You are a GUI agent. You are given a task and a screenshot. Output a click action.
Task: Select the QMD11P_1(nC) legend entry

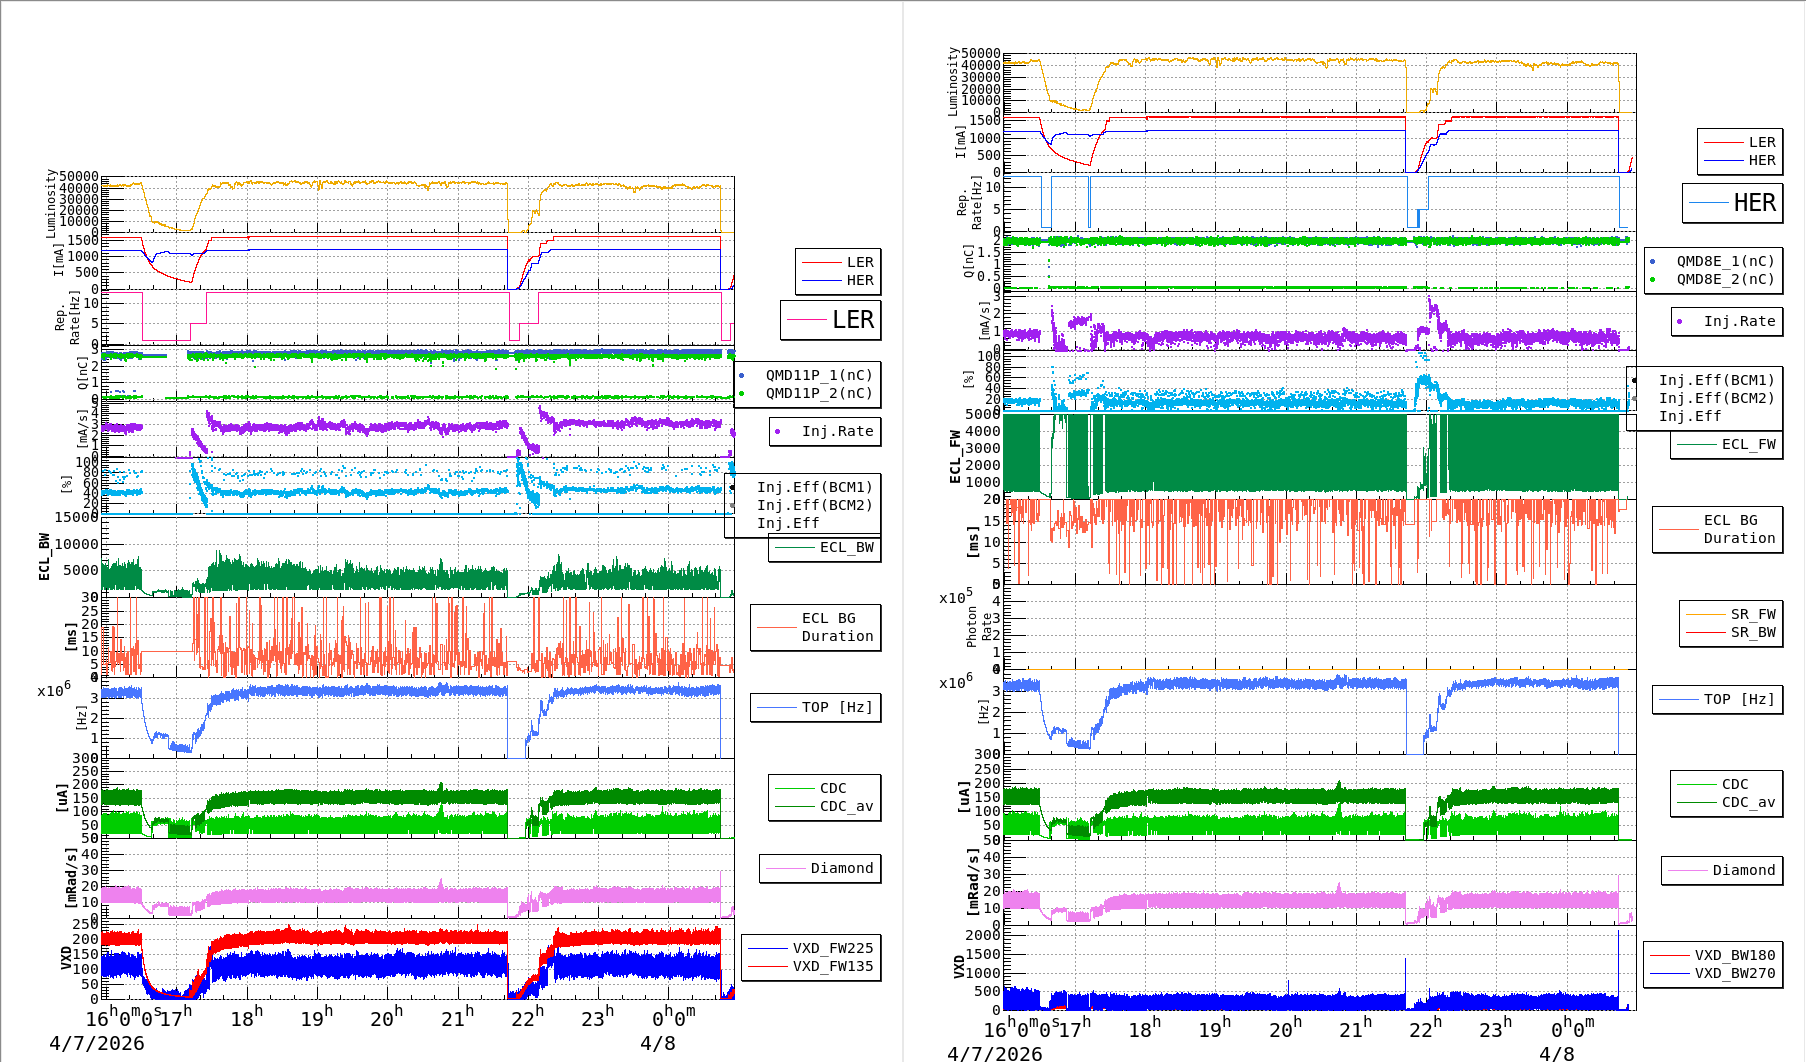[818, 375]
